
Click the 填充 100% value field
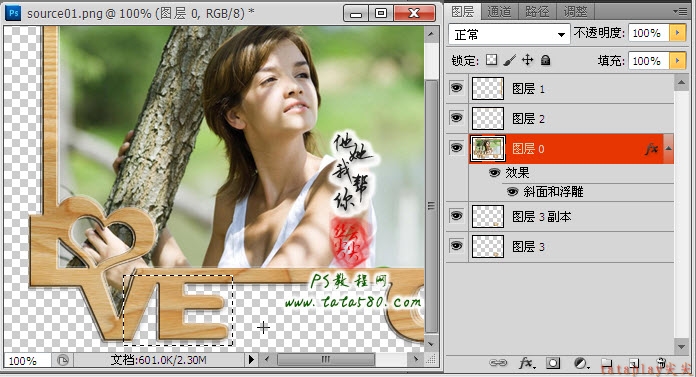pos(649,61)
